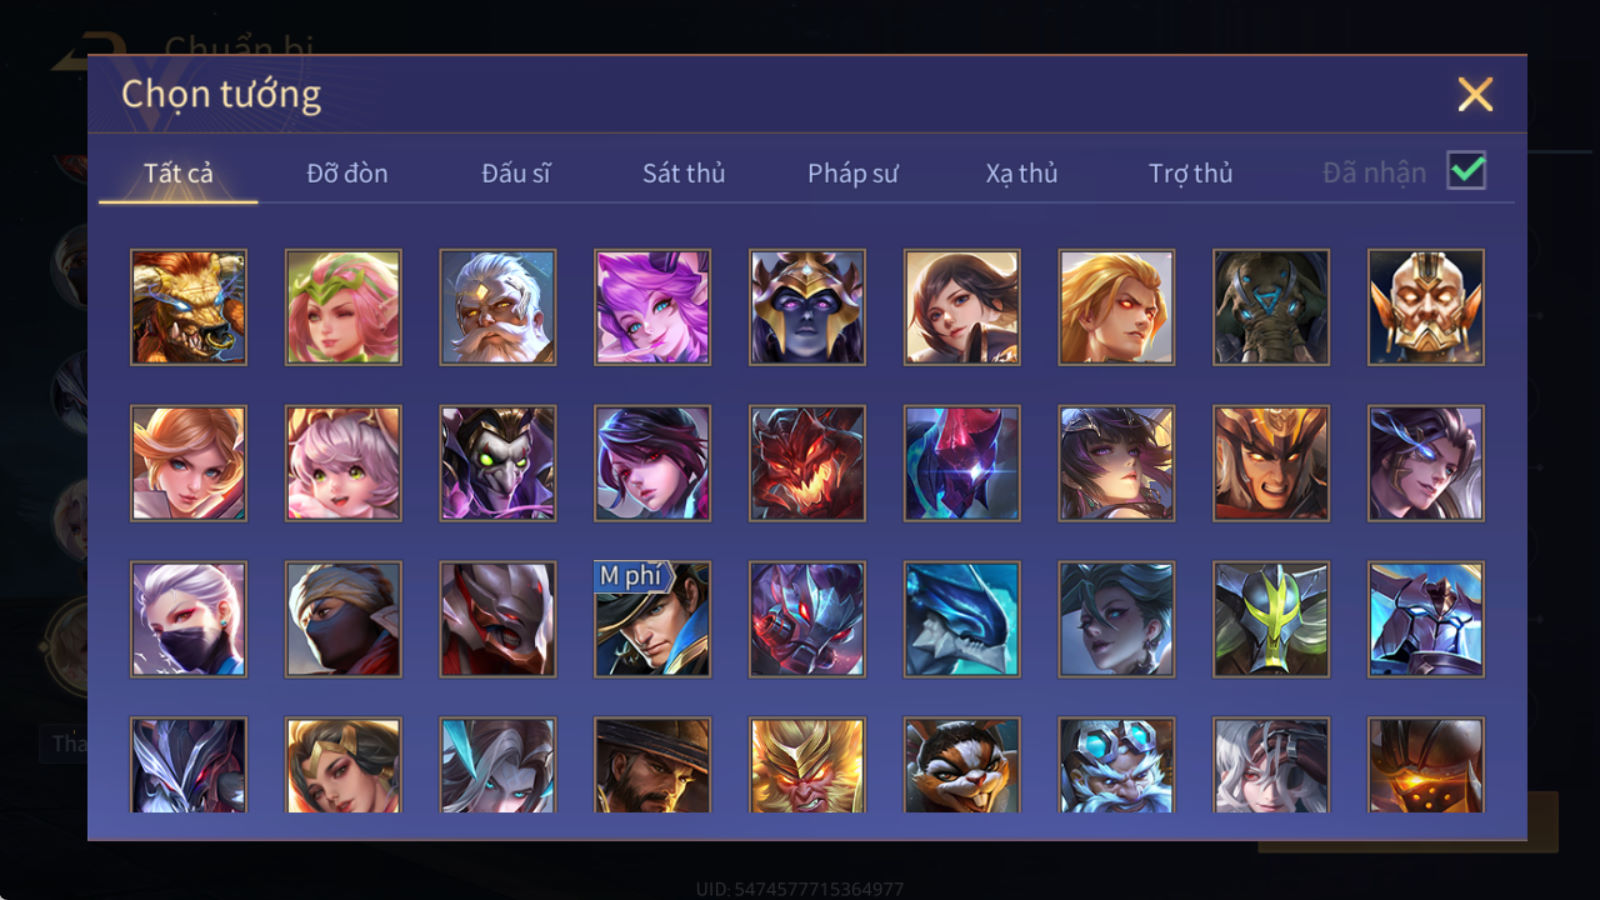The width and height of the screenshot is (1600, 900).
Task: Toggle the 'Đã nhận' checkbox
Action: [x=1466, y=171]
